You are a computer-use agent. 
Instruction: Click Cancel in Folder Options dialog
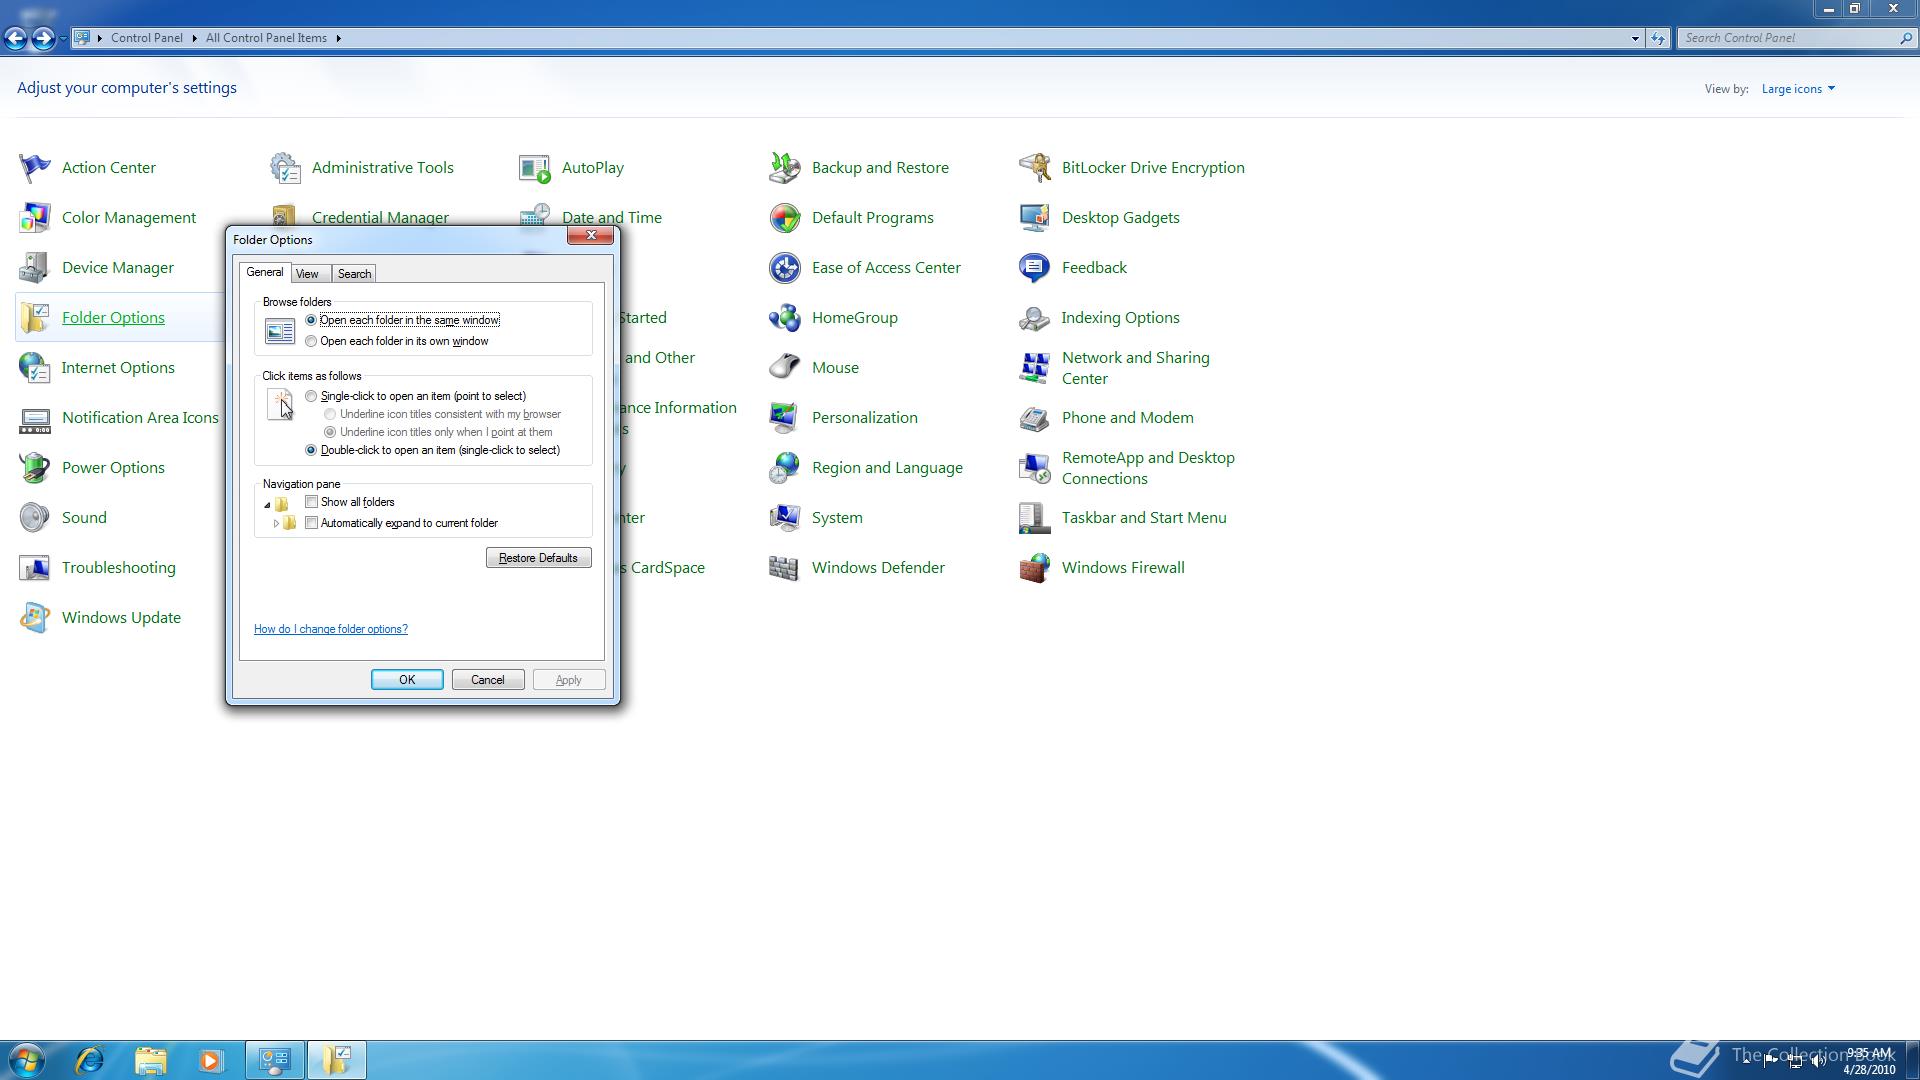click(x=488, y=680)
